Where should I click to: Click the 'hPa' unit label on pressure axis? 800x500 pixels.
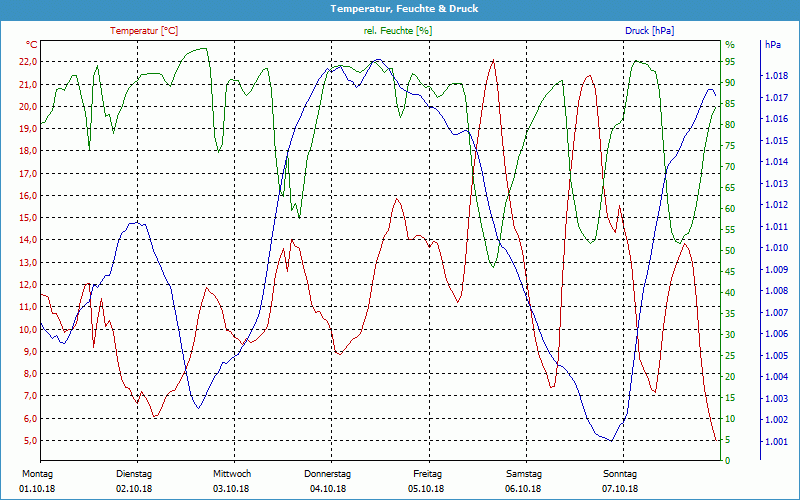coord(773,45)
